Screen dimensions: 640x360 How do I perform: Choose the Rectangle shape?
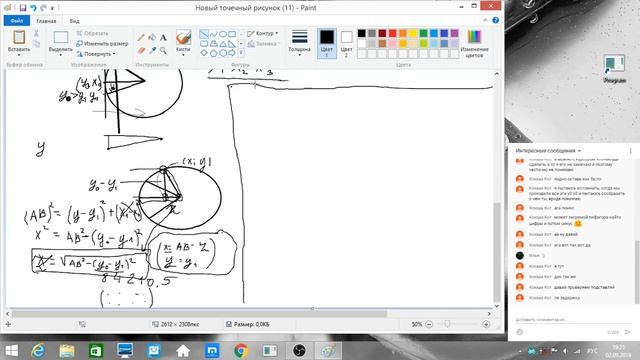click(232, 34)
